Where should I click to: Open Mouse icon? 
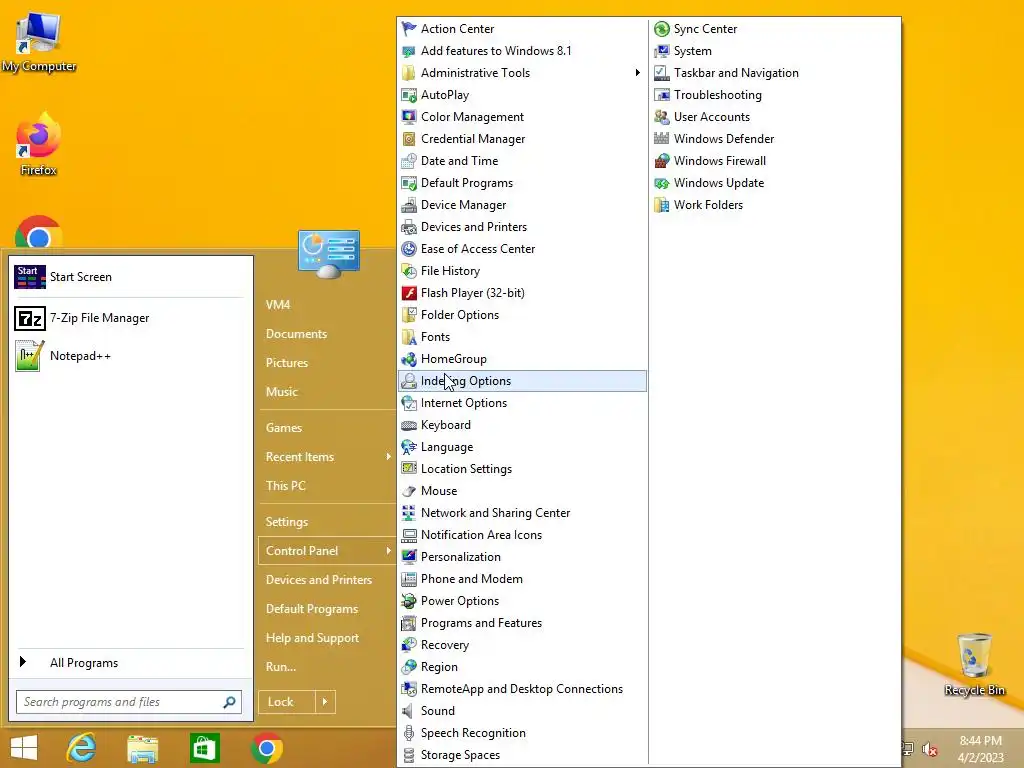(x=409, y=491)
